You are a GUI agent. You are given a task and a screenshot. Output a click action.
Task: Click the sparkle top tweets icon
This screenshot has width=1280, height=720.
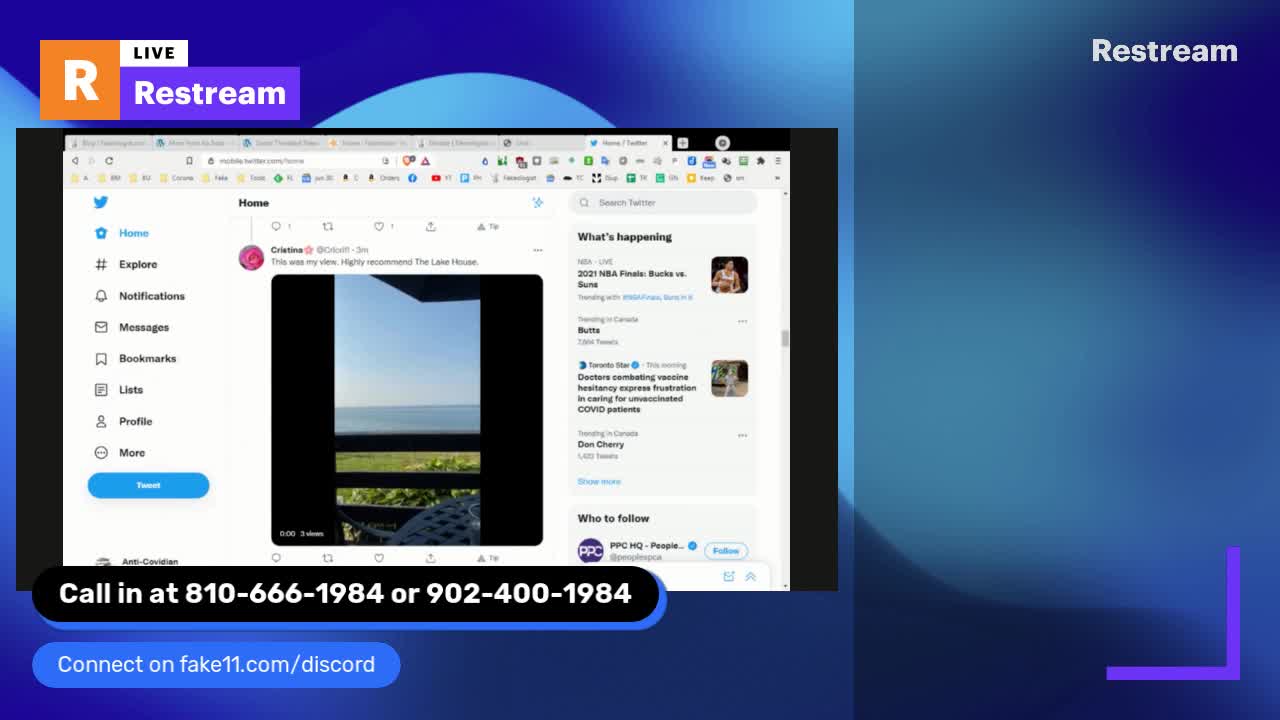(537, 203)
